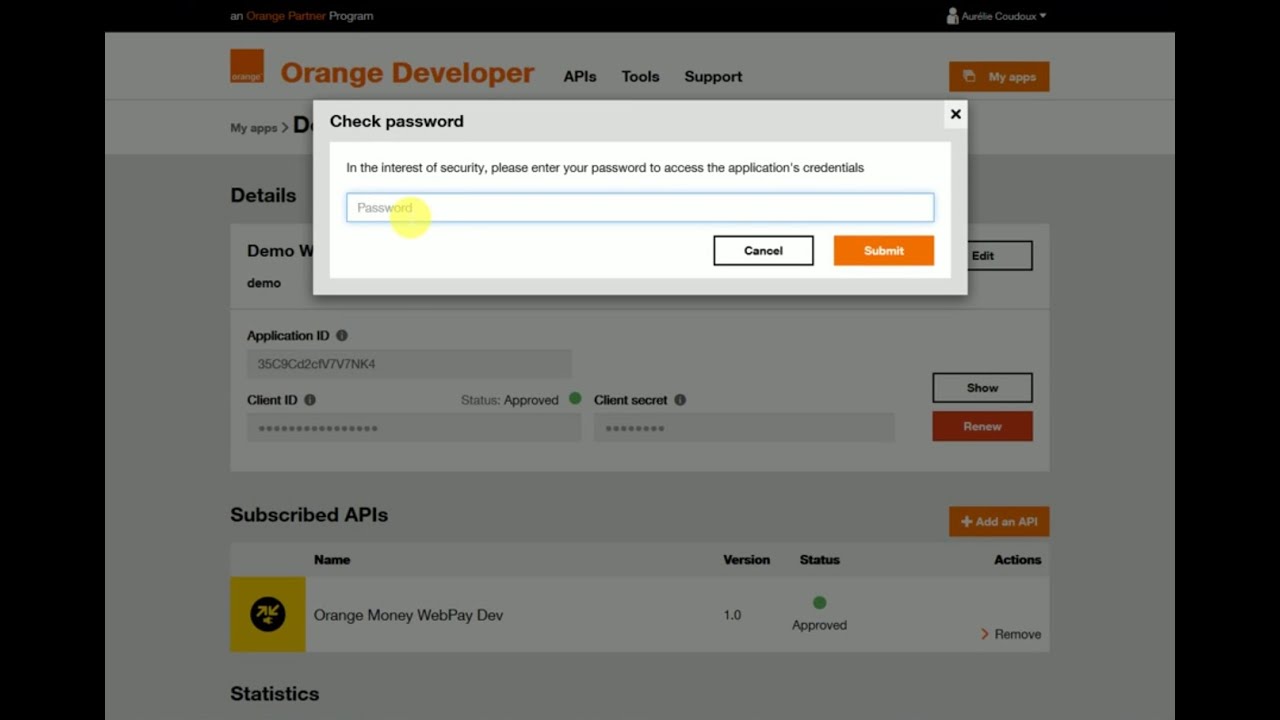Open the Support menu
The image size is (1280, 720).
click(x=713, y=77)
